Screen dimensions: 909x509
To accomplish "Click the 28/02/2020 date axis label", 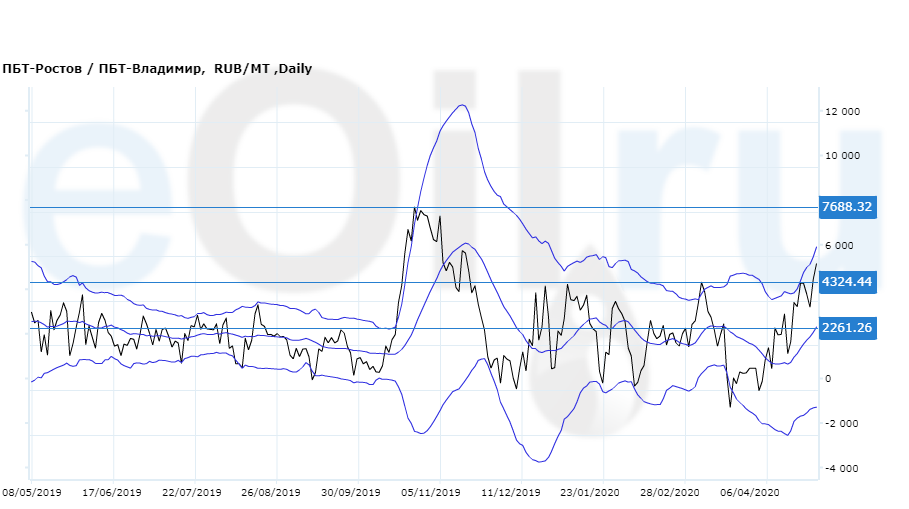I will pyautogui.click(x=669, y=493).
